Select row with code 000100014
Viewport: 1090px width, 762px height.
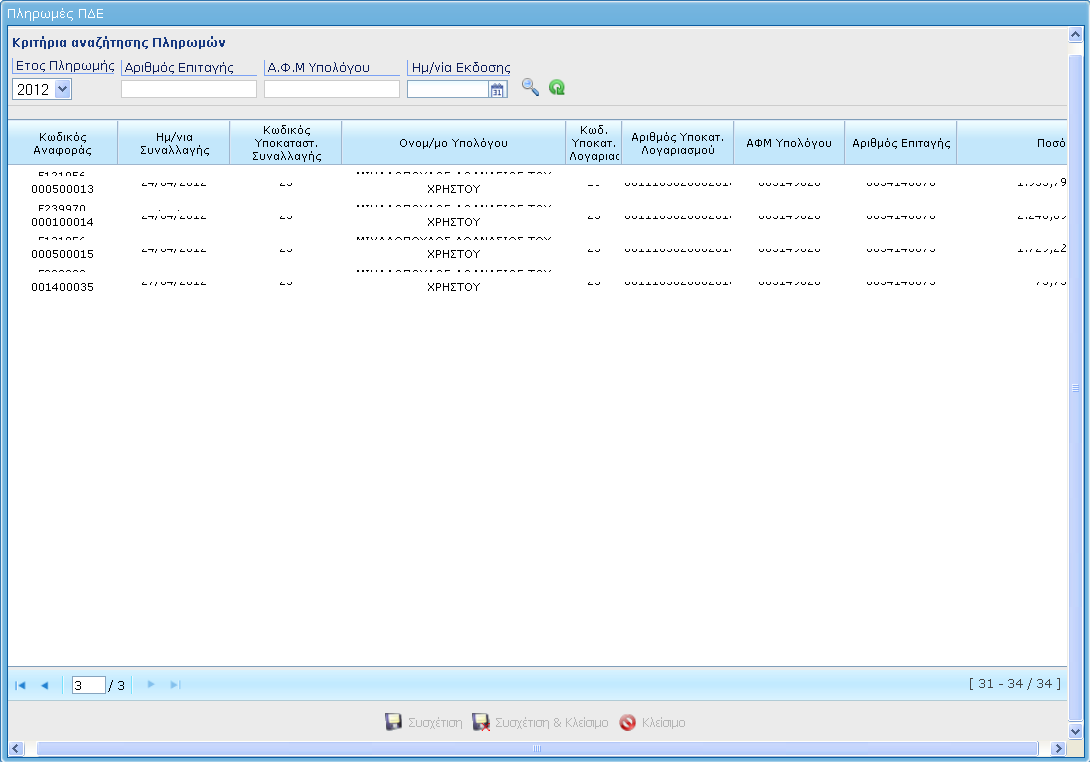click(x=537, y=216)
